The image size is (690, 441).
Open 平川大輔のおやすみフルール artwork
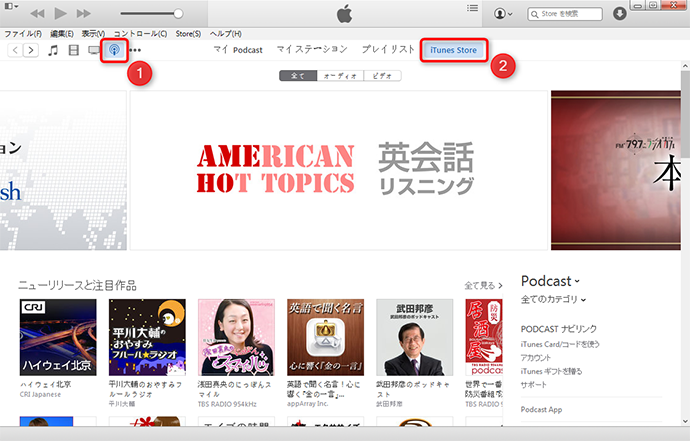[147, 337]
